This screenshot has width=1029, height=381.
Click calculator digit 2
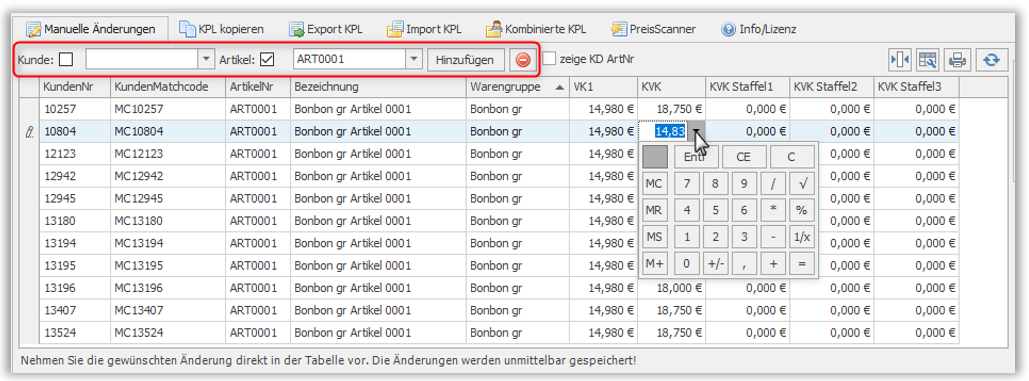click(715, 237)
